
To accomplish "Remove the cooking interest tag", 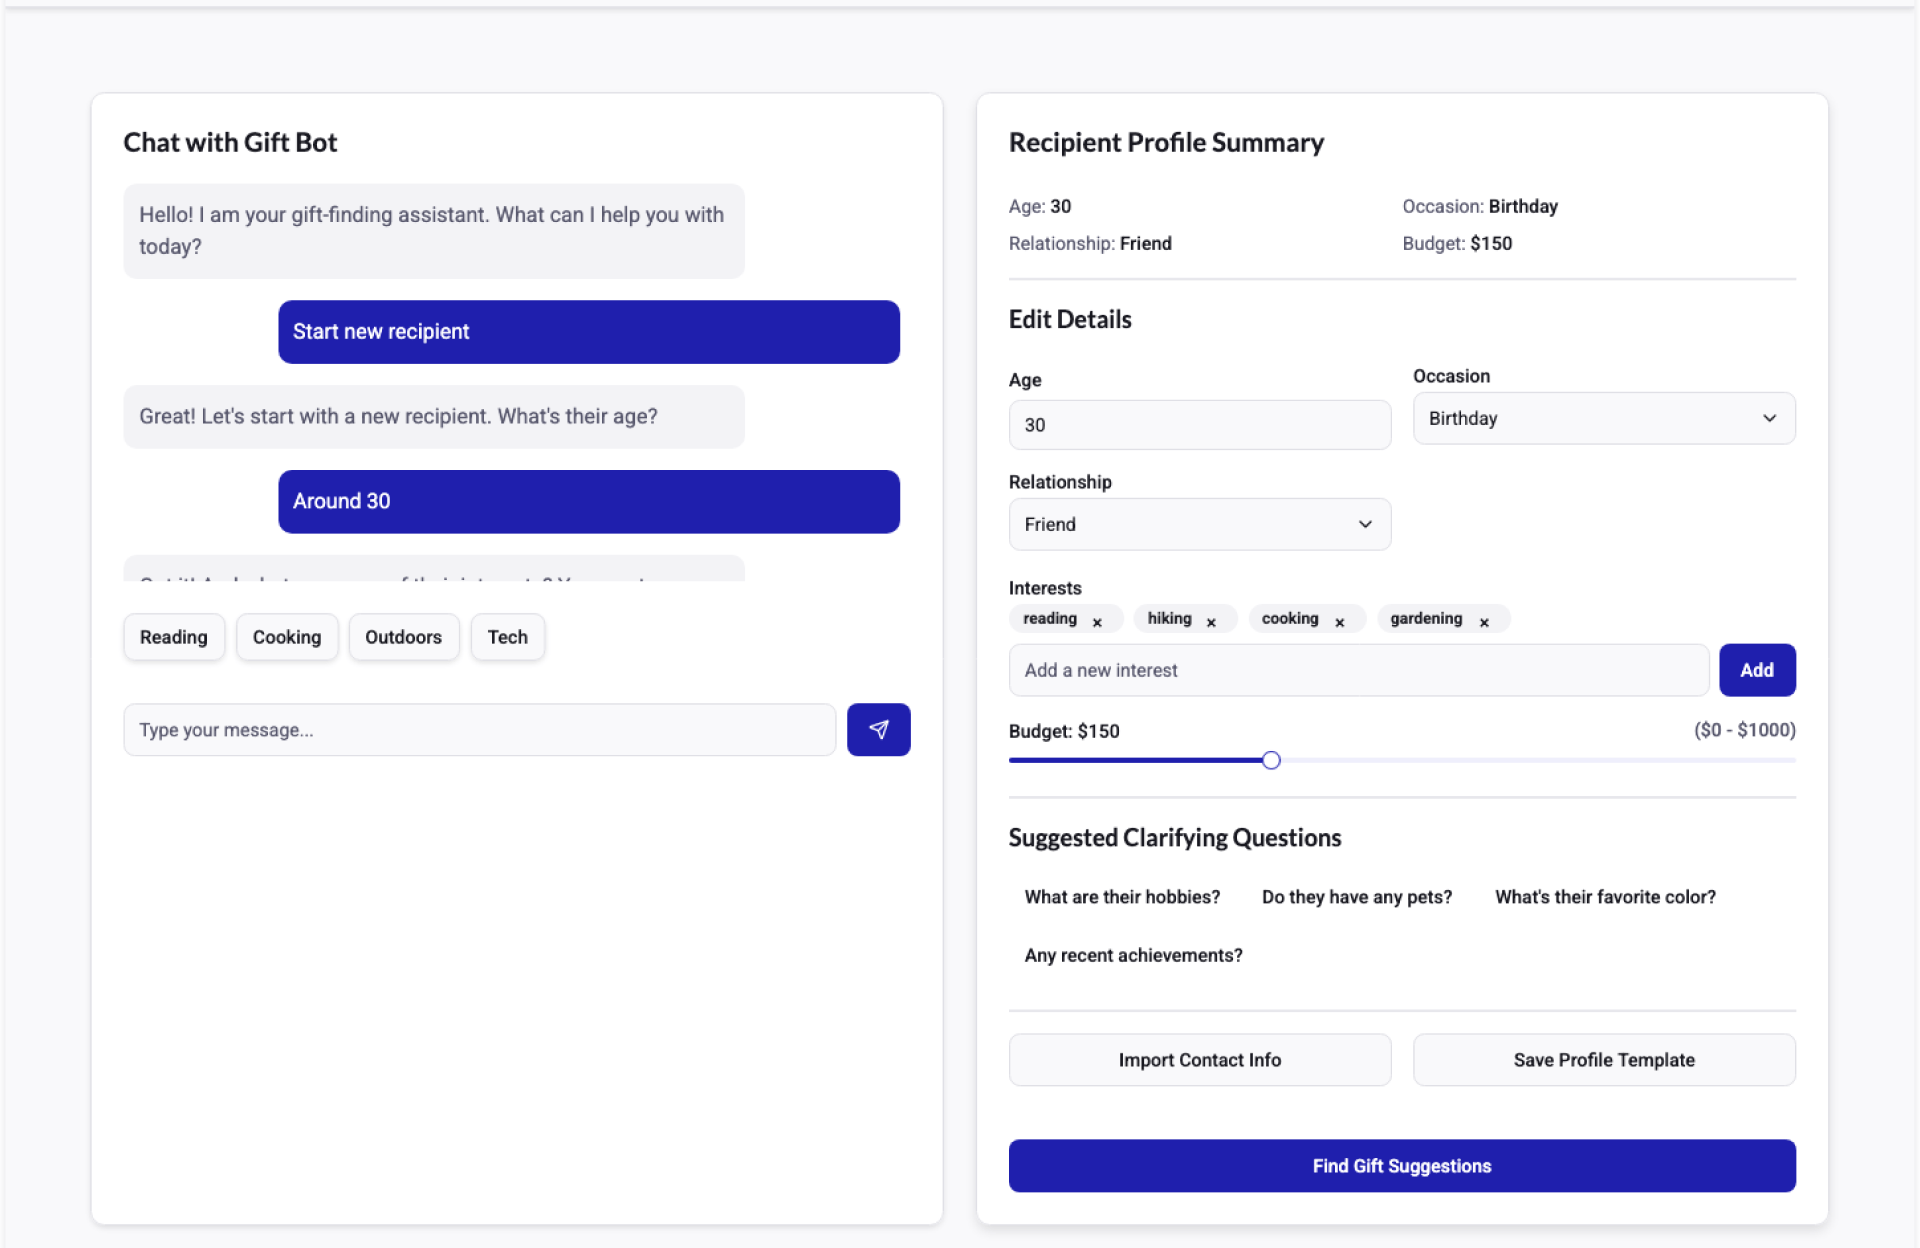I will (x=1340, y=622).
